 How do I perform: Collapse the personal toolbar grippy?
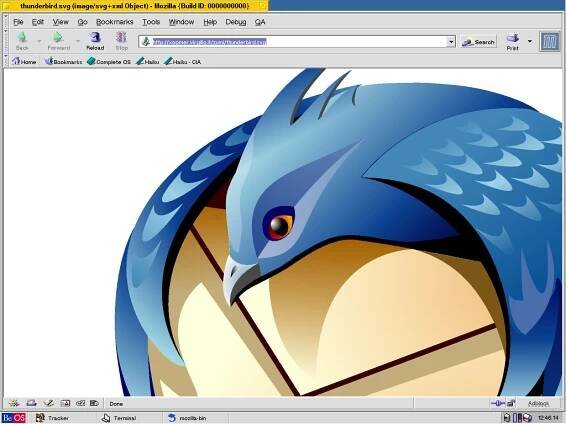(5, 61)
